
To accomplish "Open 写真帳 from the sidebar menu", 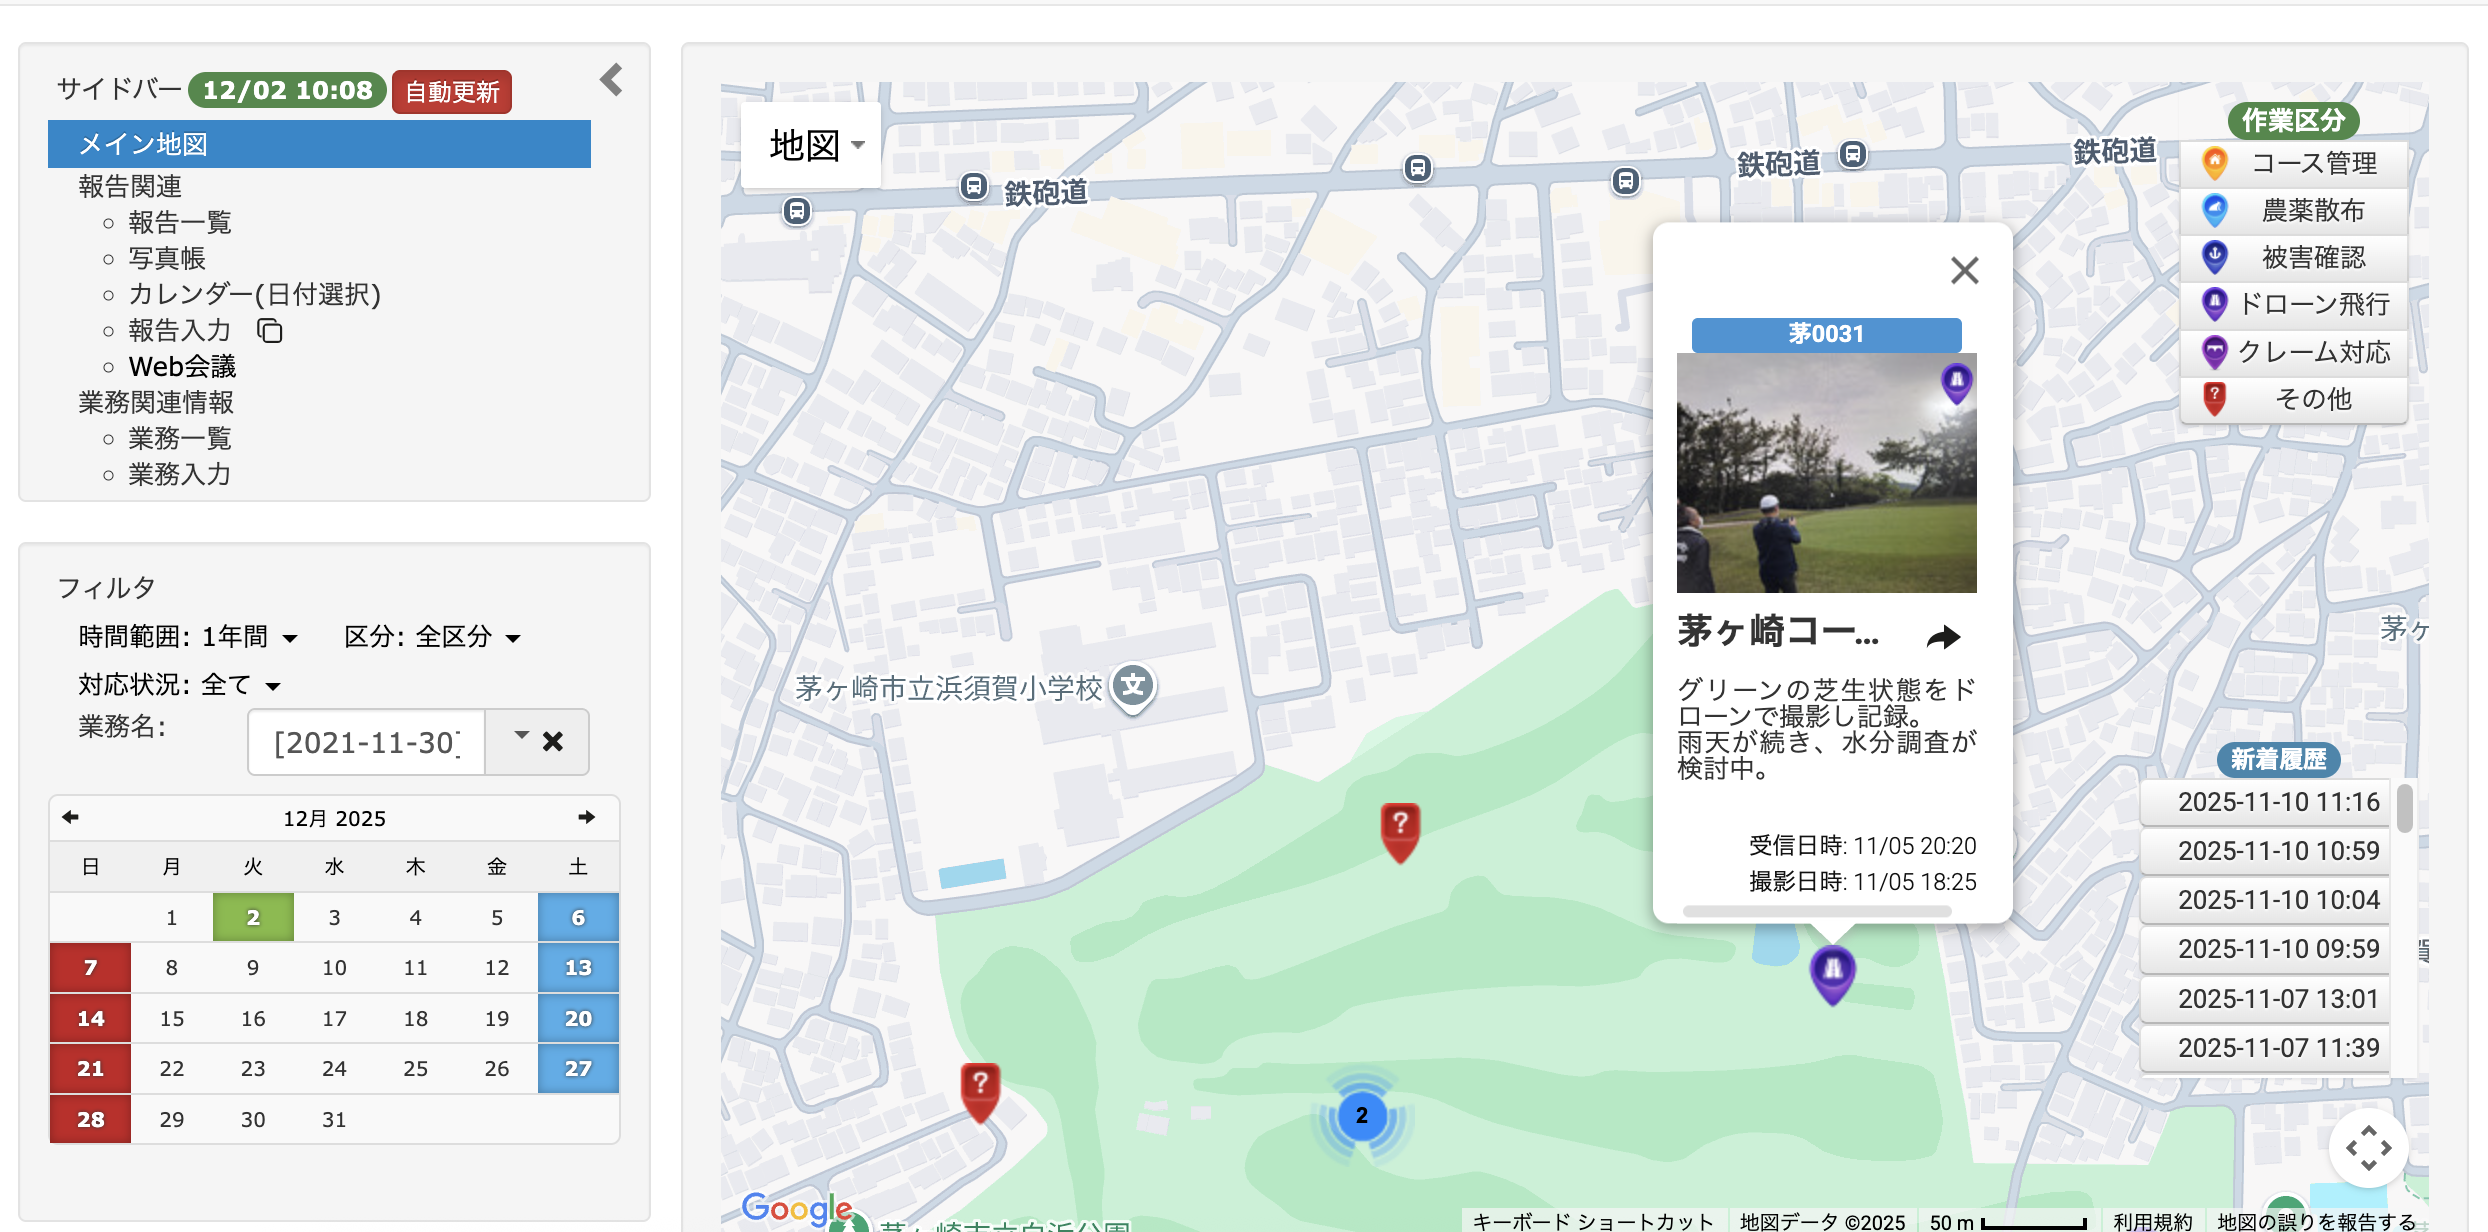I will 166,258.
